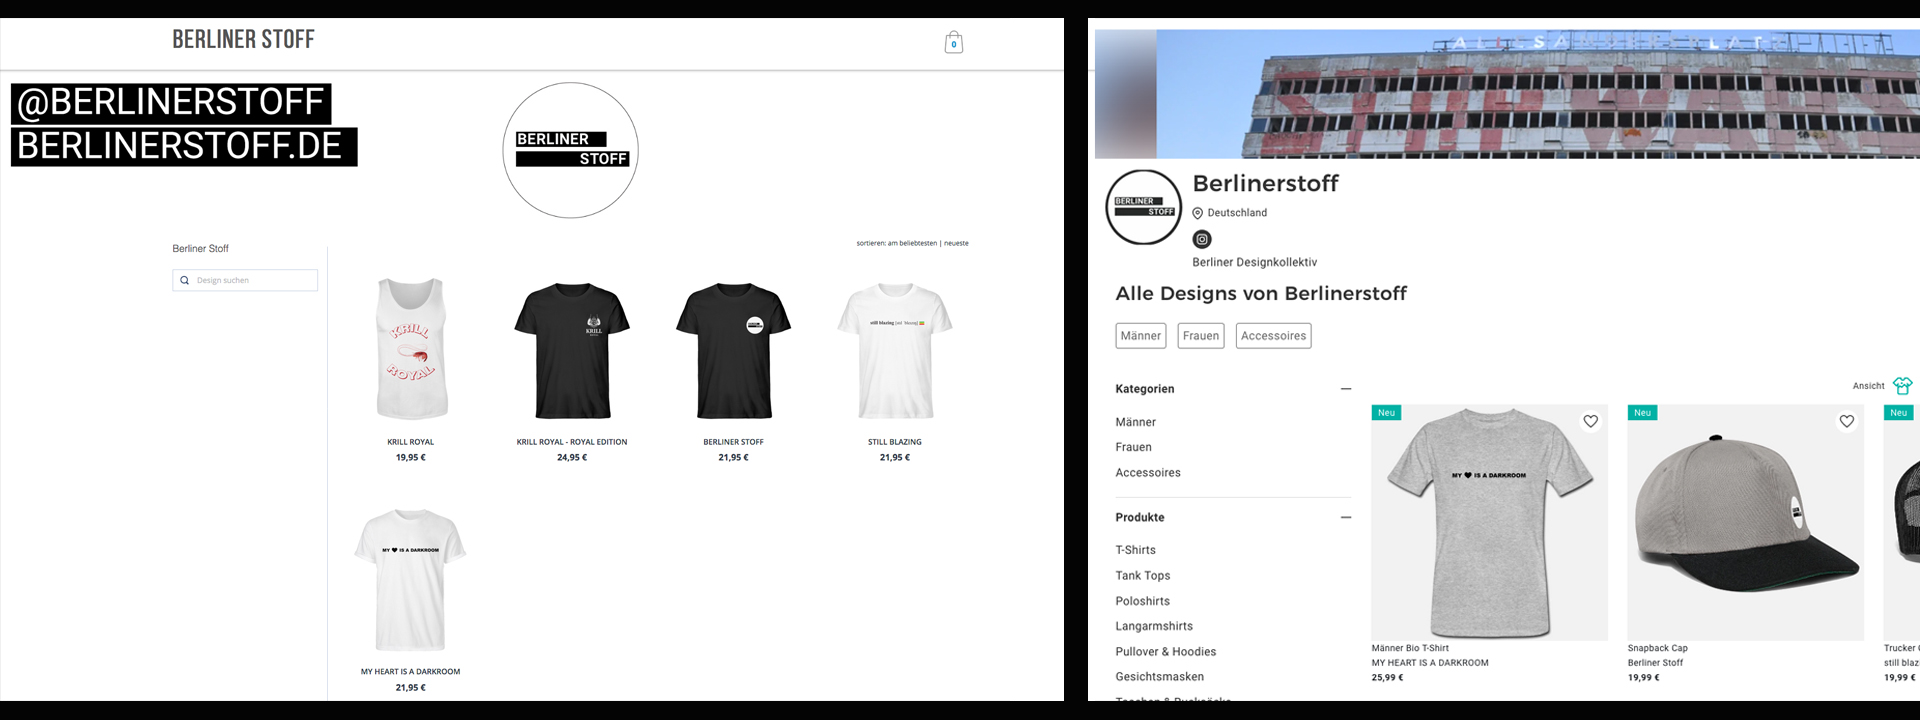Open the Instagram icon on Berlinerstoff profile

pyautogui.click(x=1202, y=240)
